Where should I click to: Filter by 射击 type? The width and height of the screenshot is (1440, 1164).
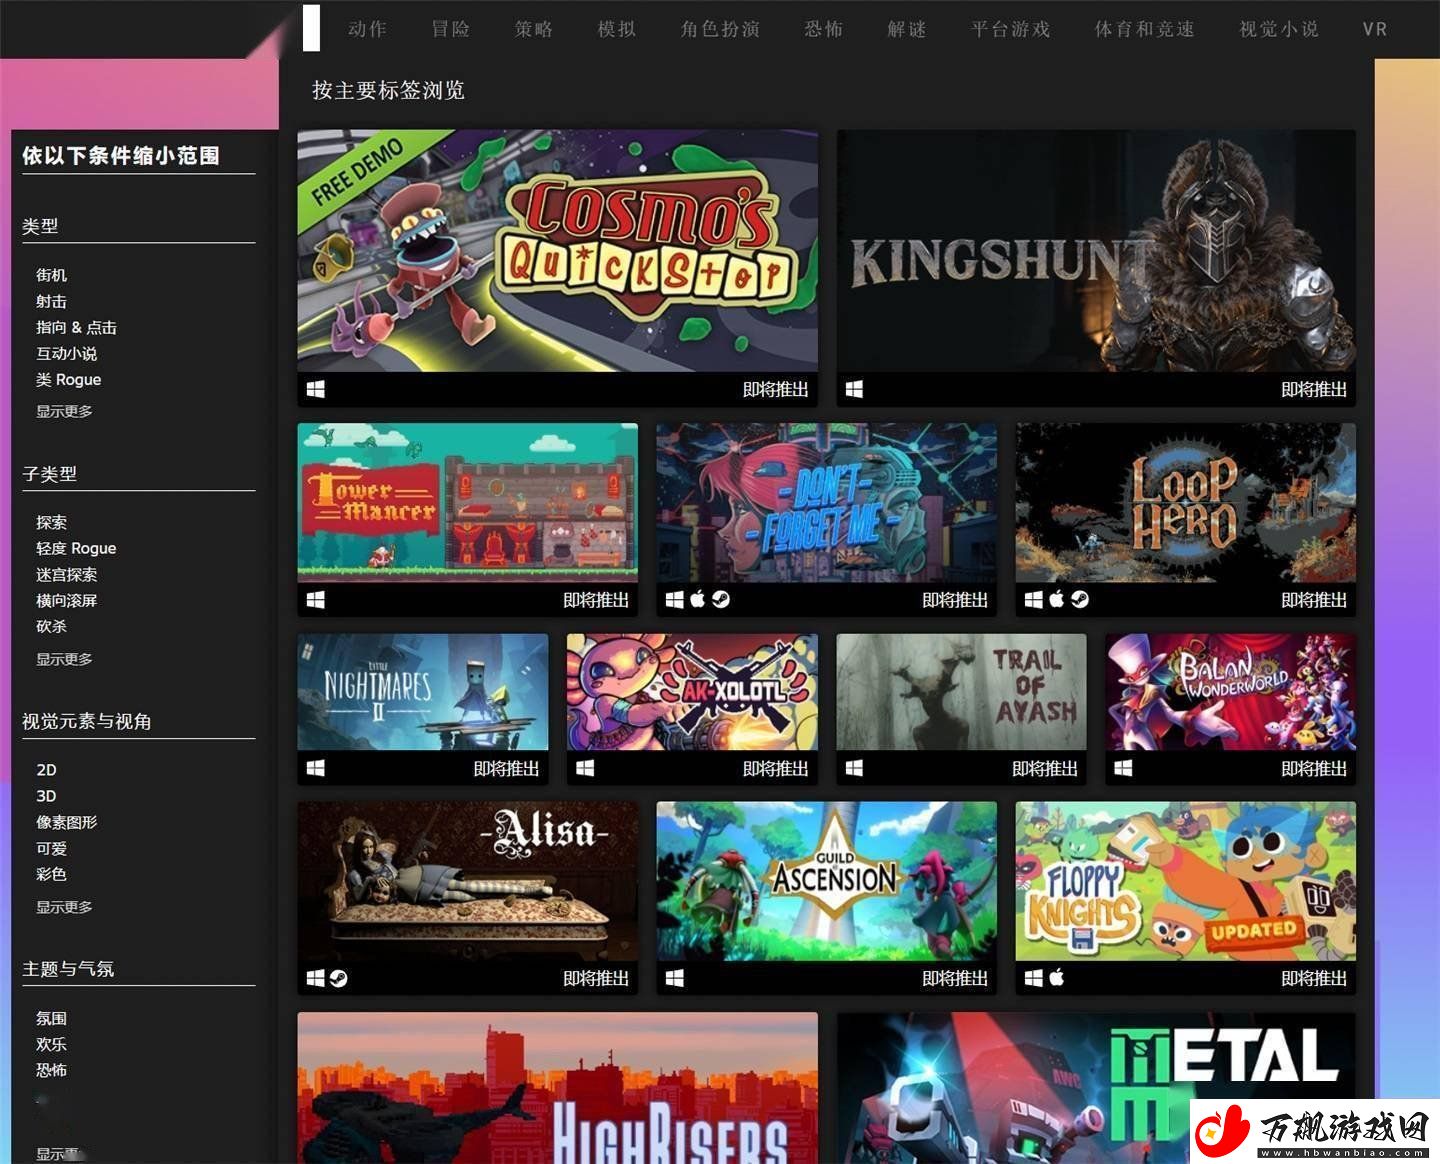point(52,301)
